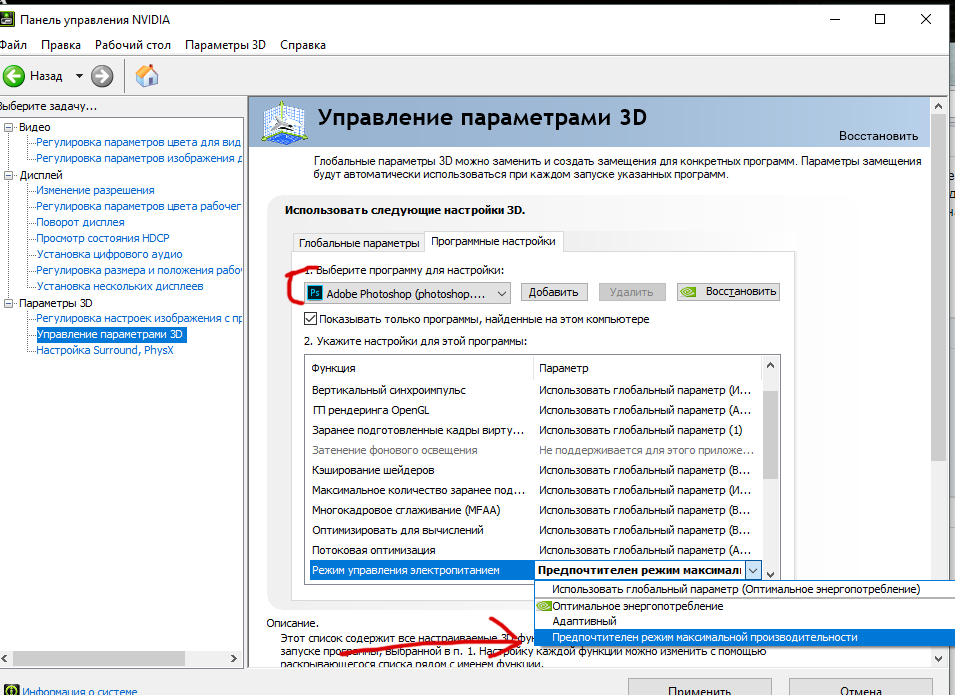Open Информация о системе link
955x695 pixels.
point(80,691)
